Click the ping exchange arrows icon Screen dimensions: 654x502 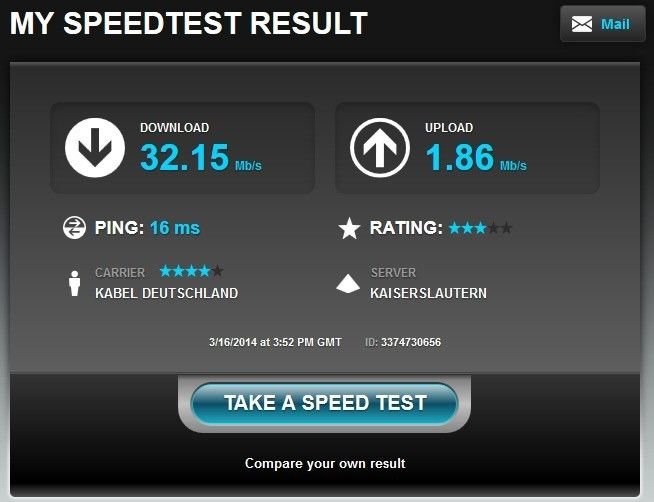click(74, 228)
